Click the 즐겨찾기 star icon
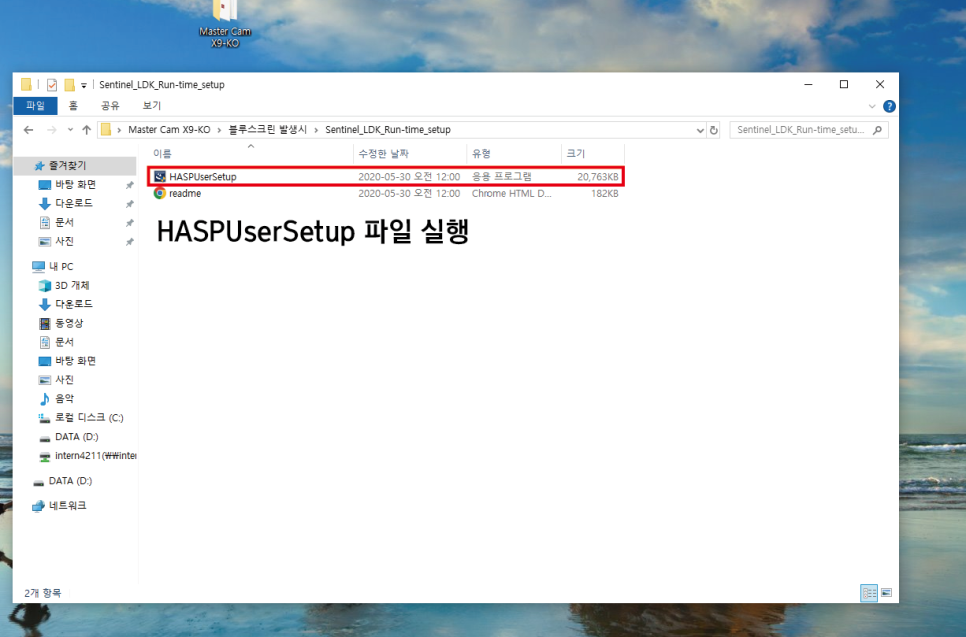 pos(39,165)
